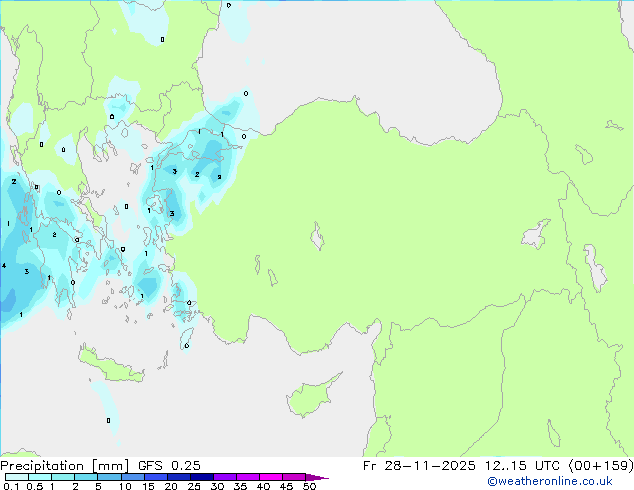Click Lake Tuz in central Turkey

pos(317,236)
